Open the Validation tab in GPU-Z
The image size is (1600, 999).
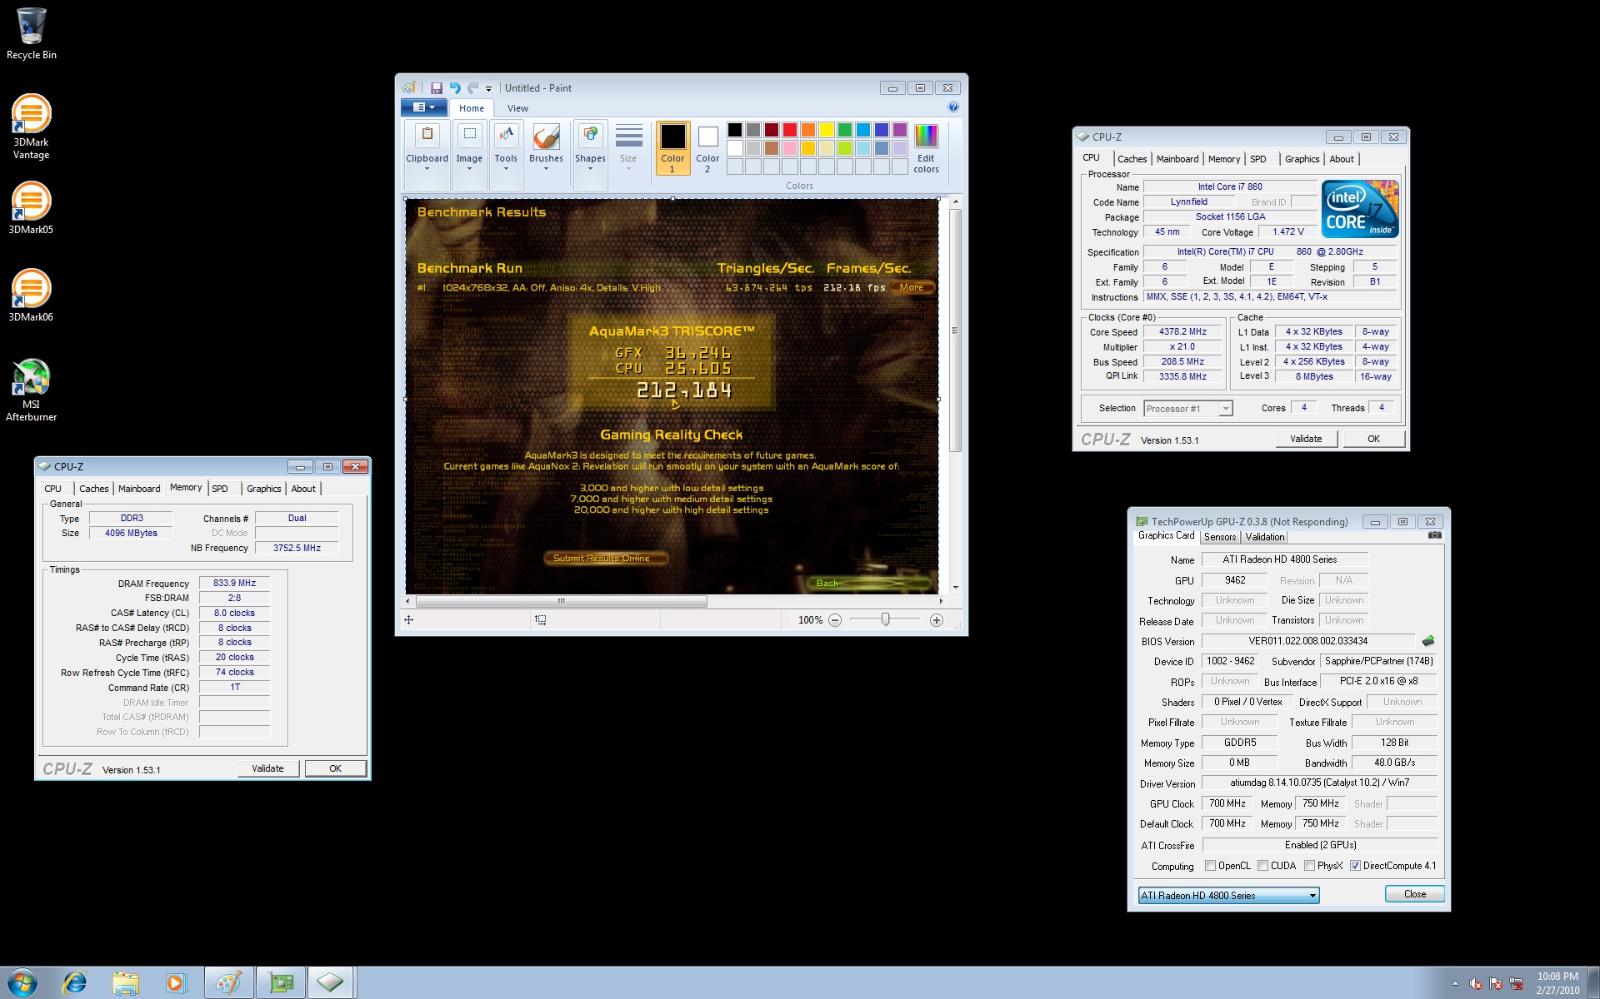[x=1264, y=537]
